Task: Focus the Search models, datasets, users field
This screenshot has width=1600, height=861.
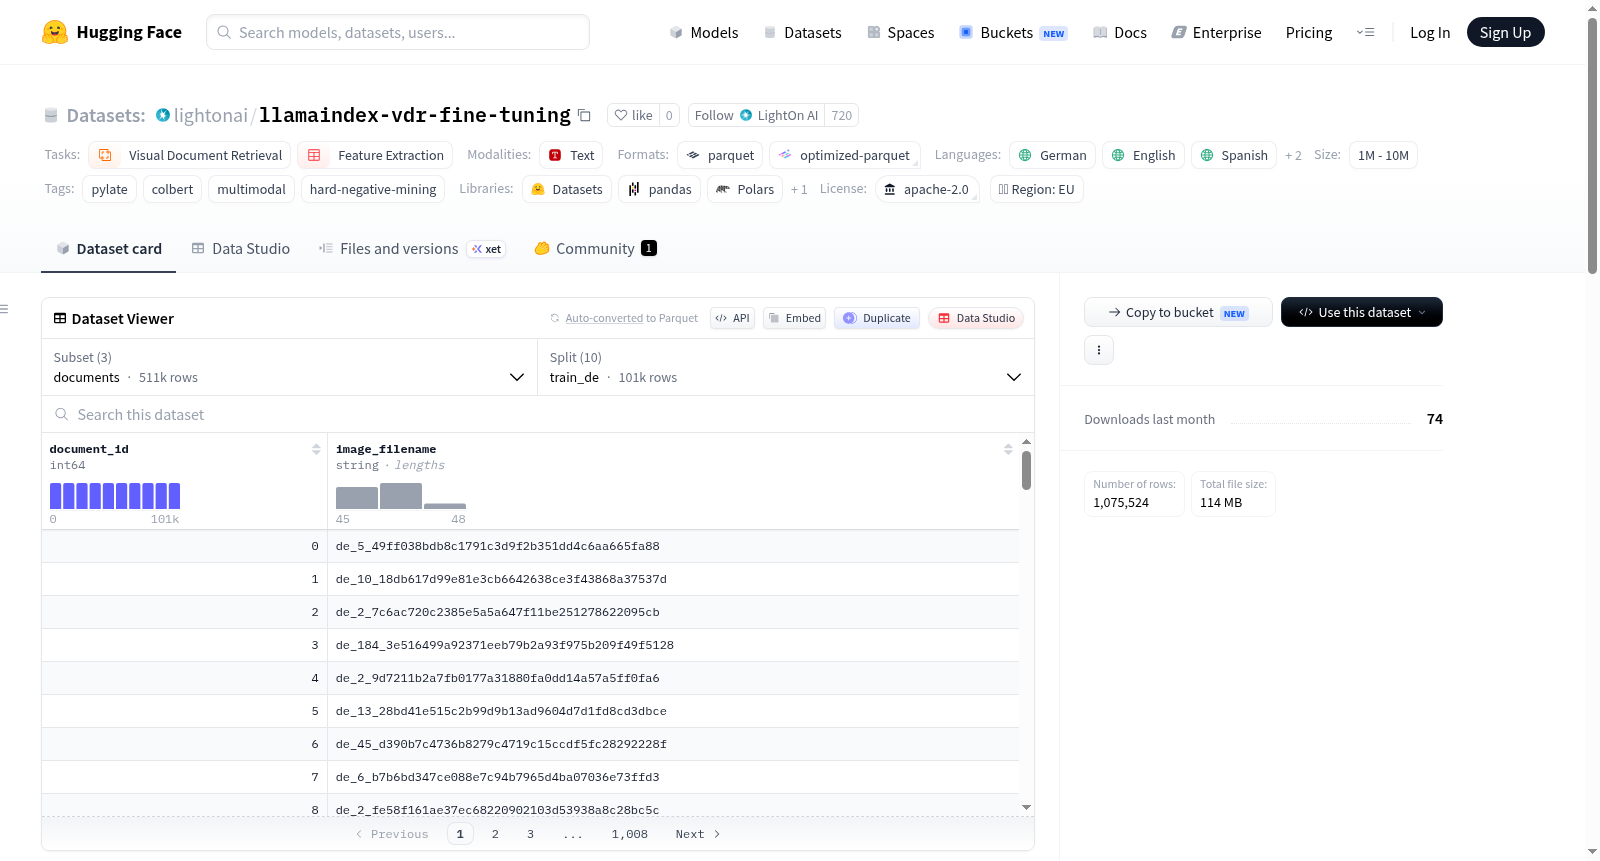Action: tap(398, 32)
